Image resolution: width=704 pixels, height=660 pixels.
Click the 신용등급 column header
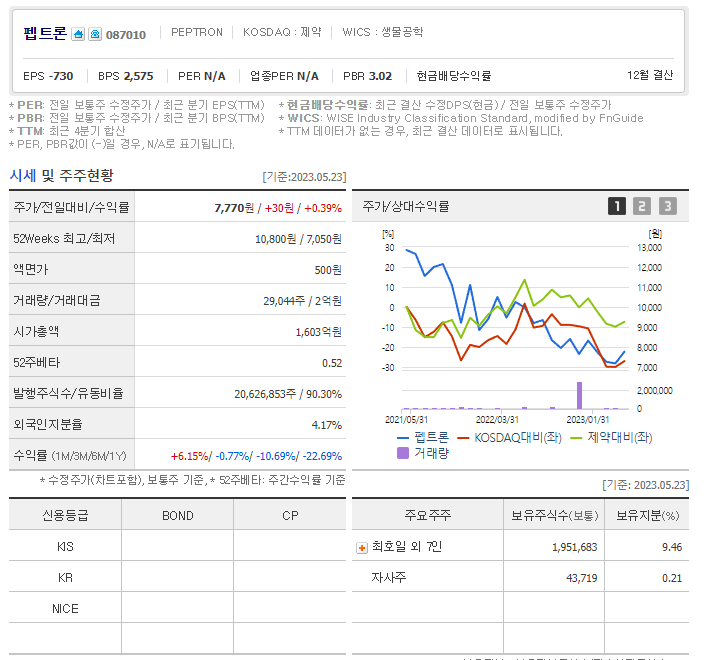65,515
